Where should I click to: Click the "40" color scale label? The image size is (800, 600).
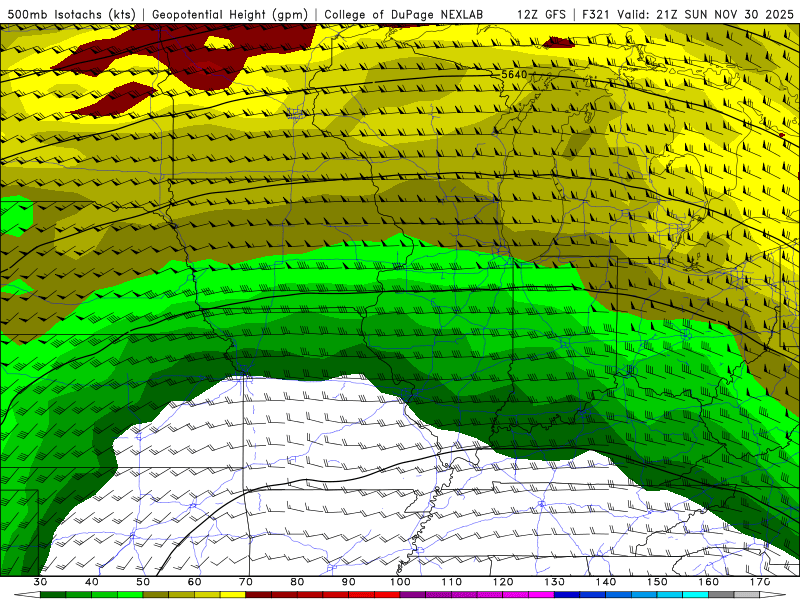click(x=92, y=582)
